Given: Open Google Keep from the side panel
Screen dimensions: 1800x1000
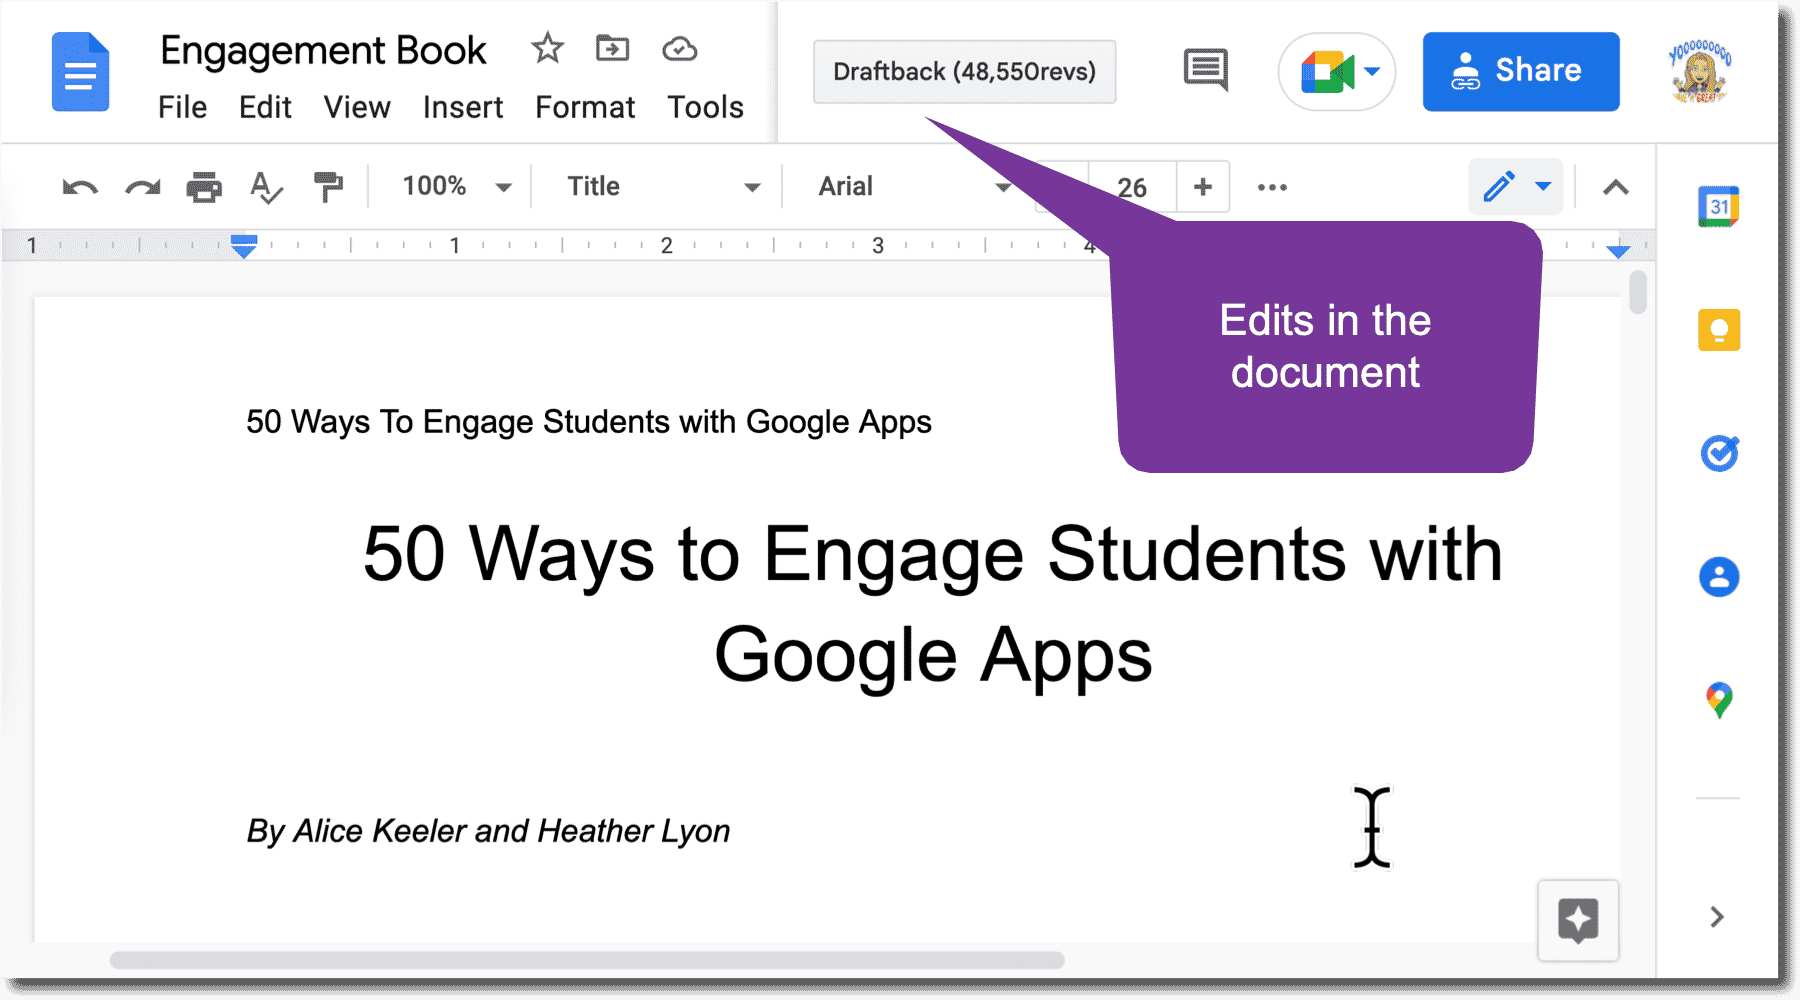Looking at the screenshot, I should click(1719, 330).
